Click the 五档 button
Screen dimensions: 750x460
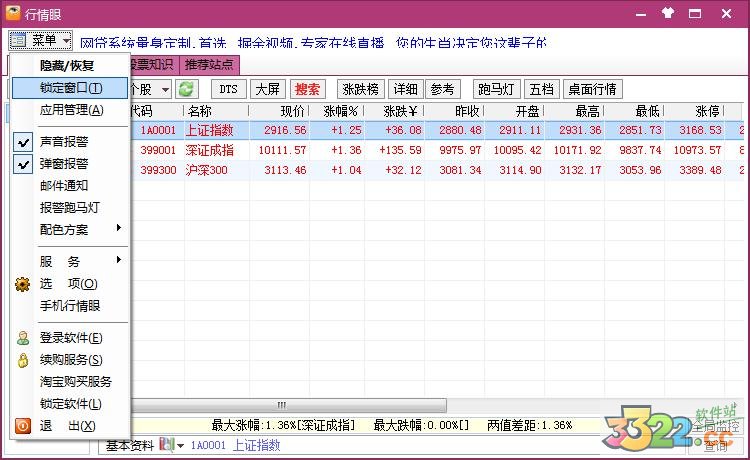point(541,89)
